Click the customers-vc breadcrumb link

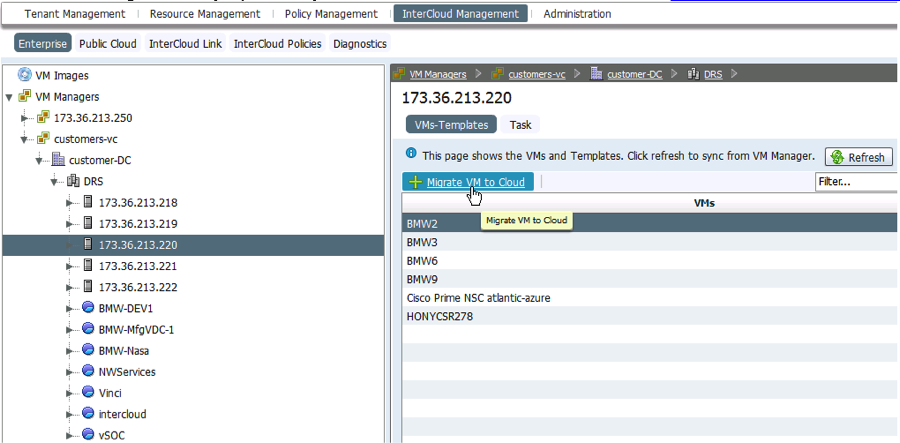click(537, 74)
